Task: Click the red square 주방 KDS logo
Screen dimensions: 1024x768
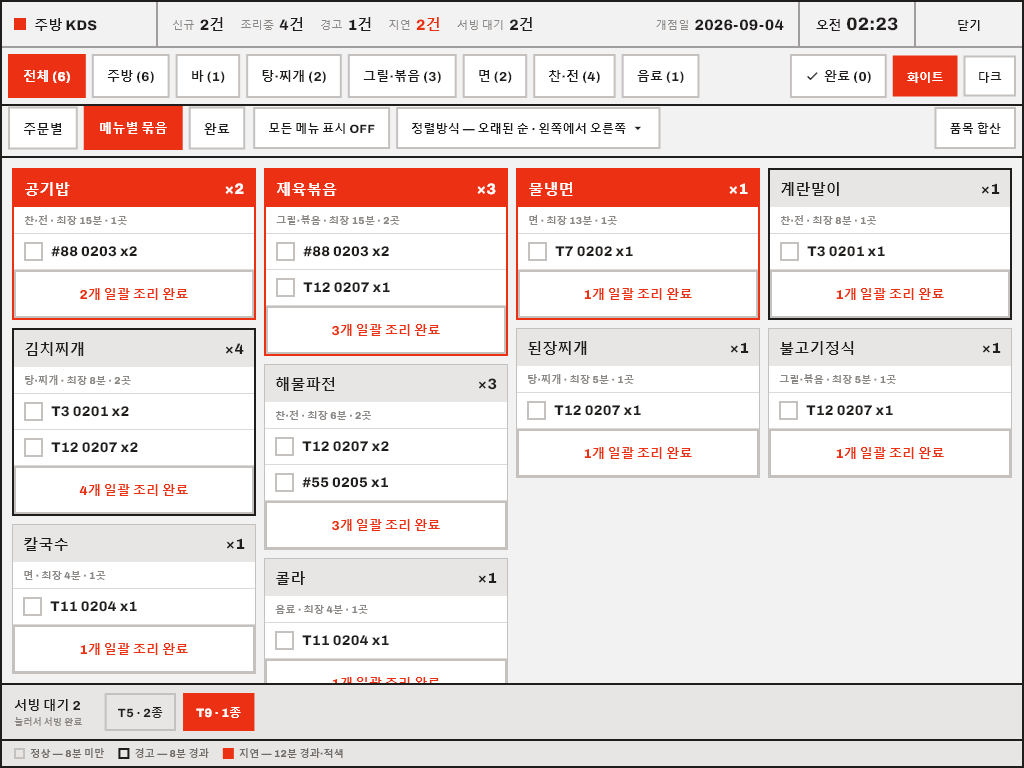Action: click(20, 24)
